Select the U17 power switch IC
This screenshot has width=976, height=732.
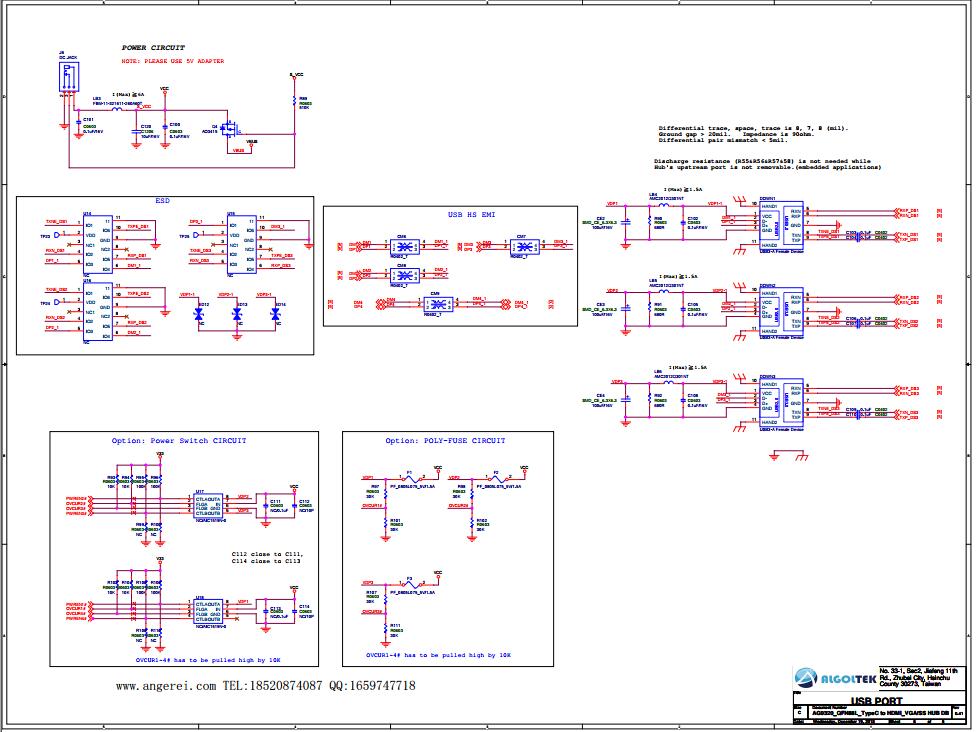pyautogui.click(x=209, y=506)
